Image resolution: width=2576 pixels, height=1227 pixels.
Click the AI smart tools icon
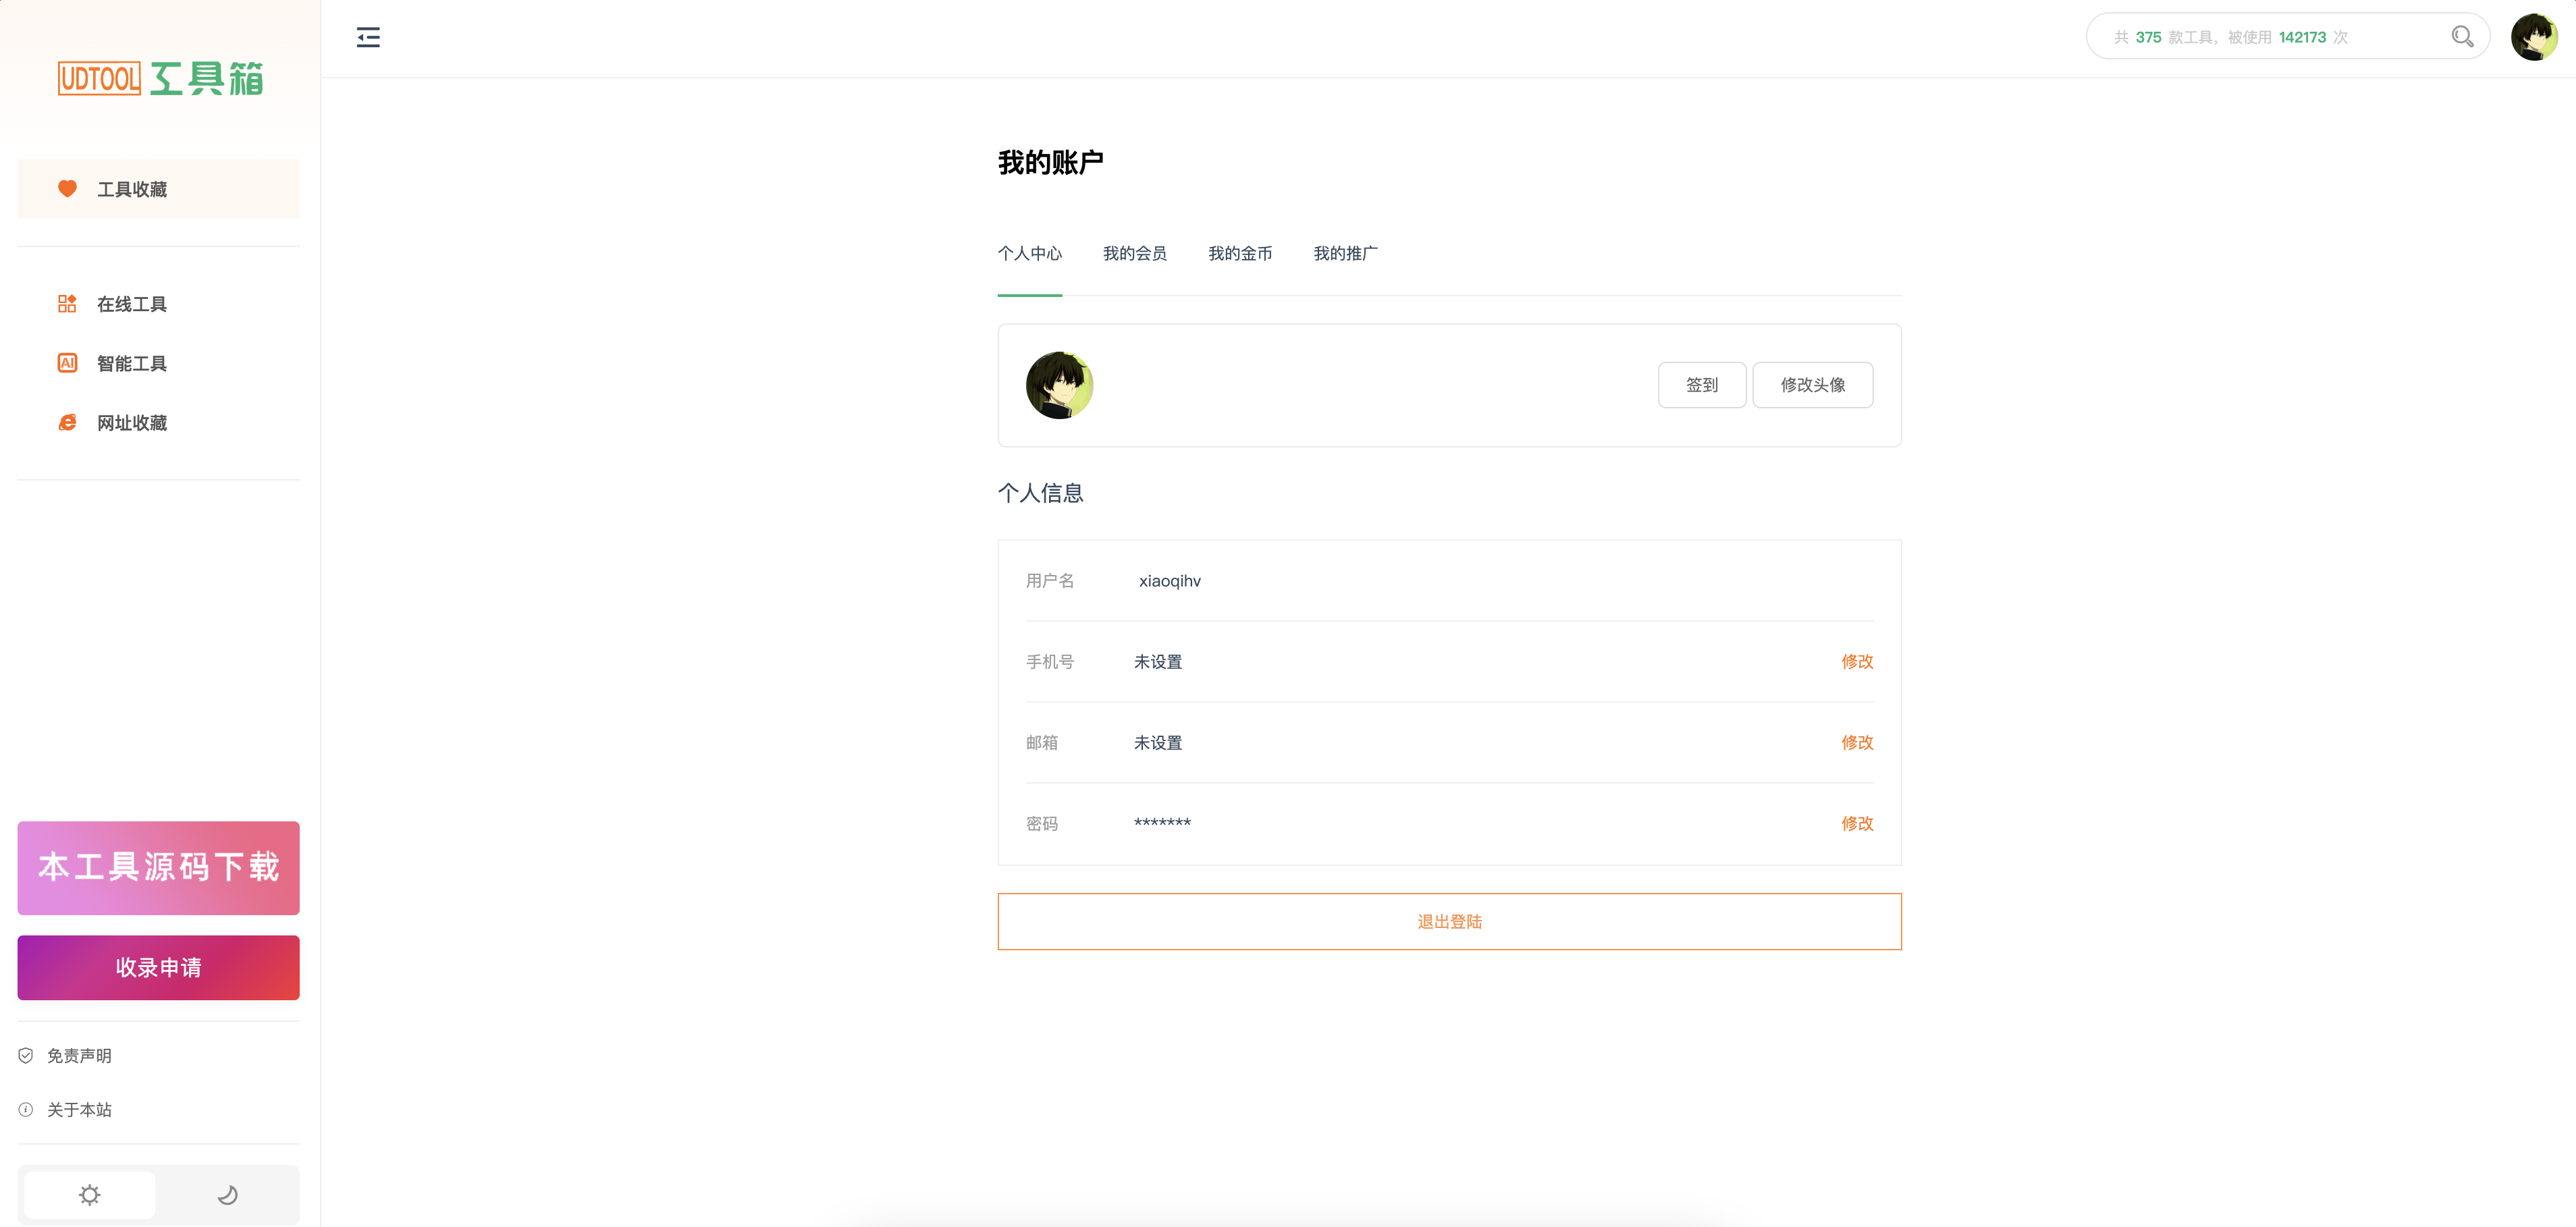pos(67,363)
